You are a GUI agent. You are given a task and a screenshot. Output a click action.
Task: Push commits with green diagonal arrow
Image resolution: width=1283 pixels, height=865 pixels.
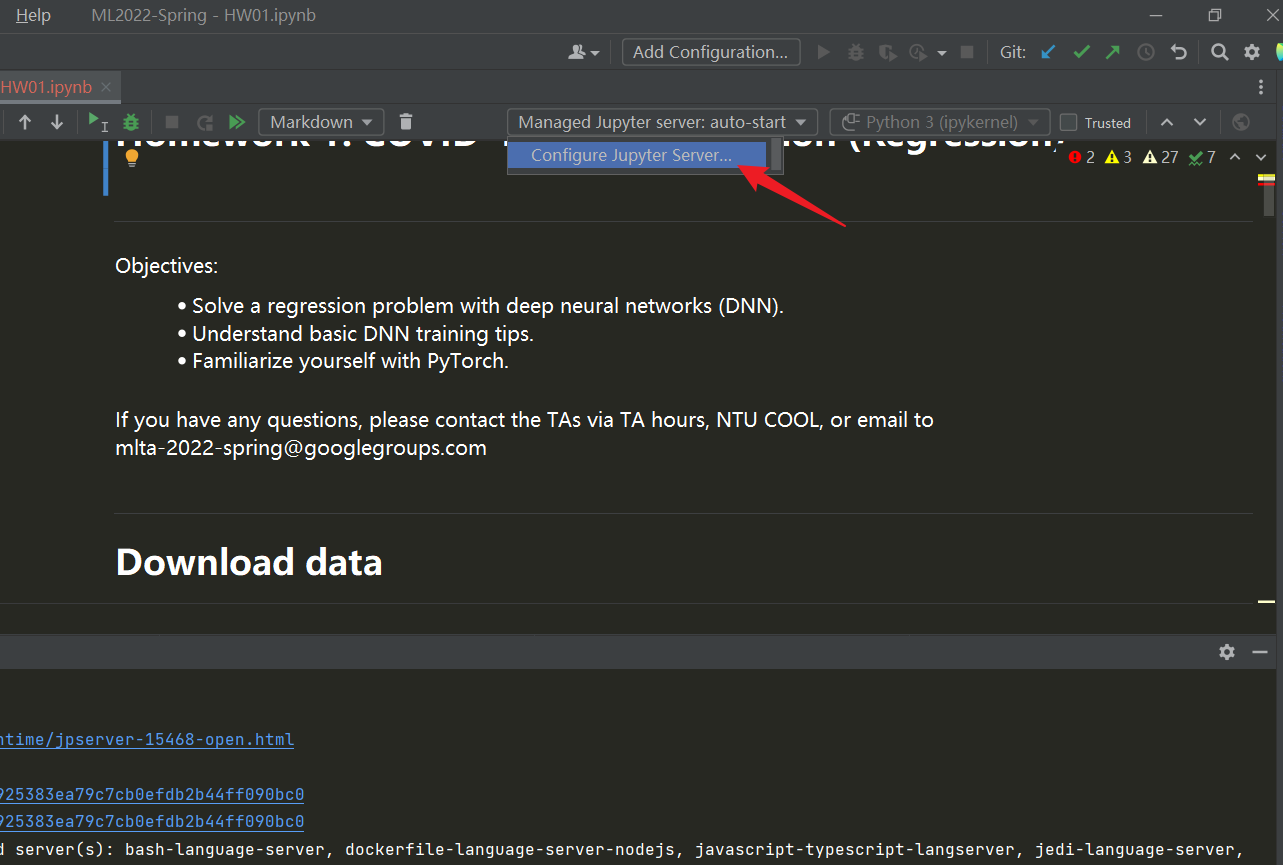point(1113,52)
